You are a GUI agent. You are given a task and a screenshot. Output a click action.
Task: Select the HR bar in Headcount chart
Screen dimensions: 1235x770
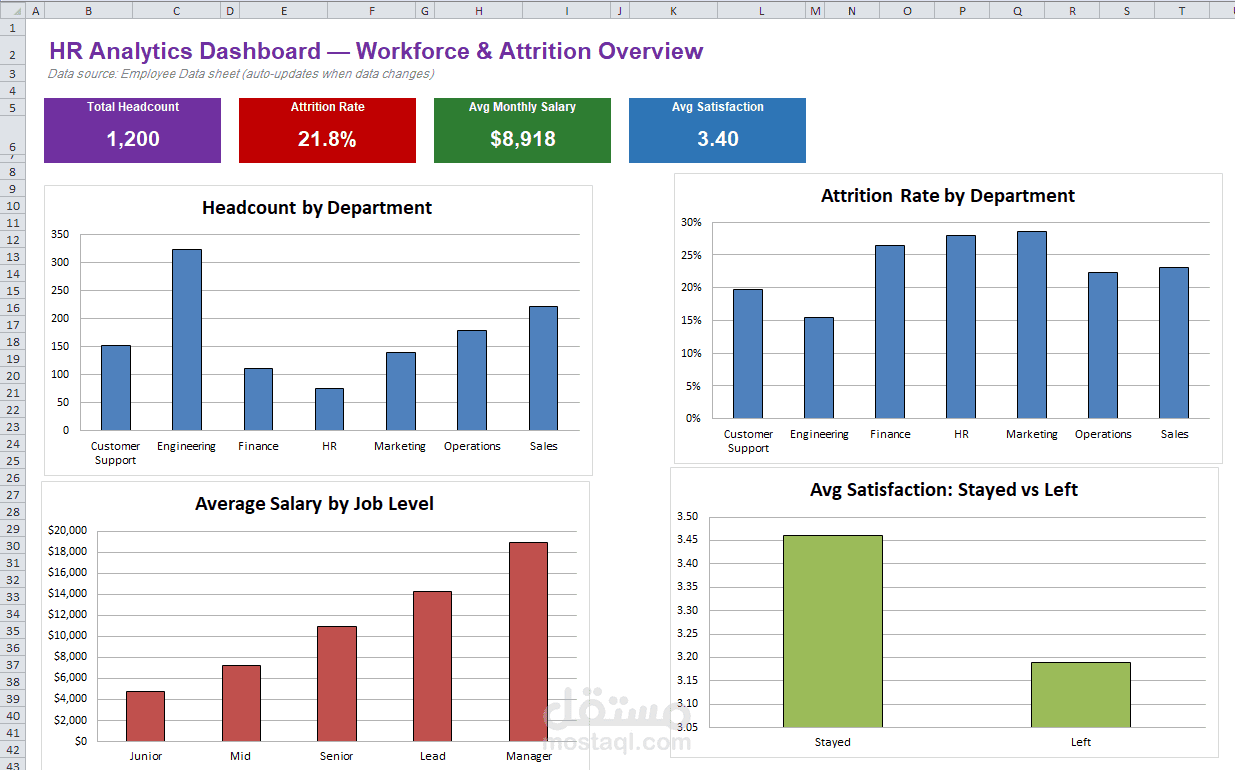point(329,409)
